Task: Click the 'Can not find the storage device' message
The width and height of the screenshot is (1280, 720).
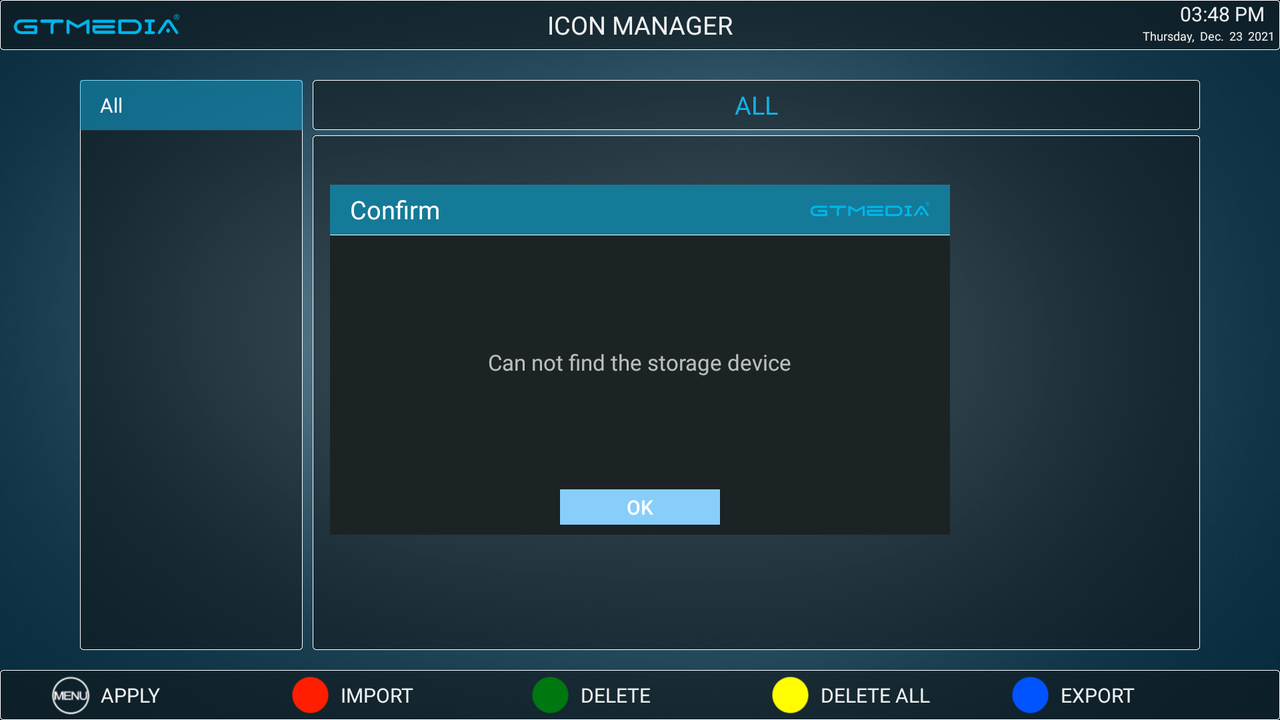Action: 639,363
